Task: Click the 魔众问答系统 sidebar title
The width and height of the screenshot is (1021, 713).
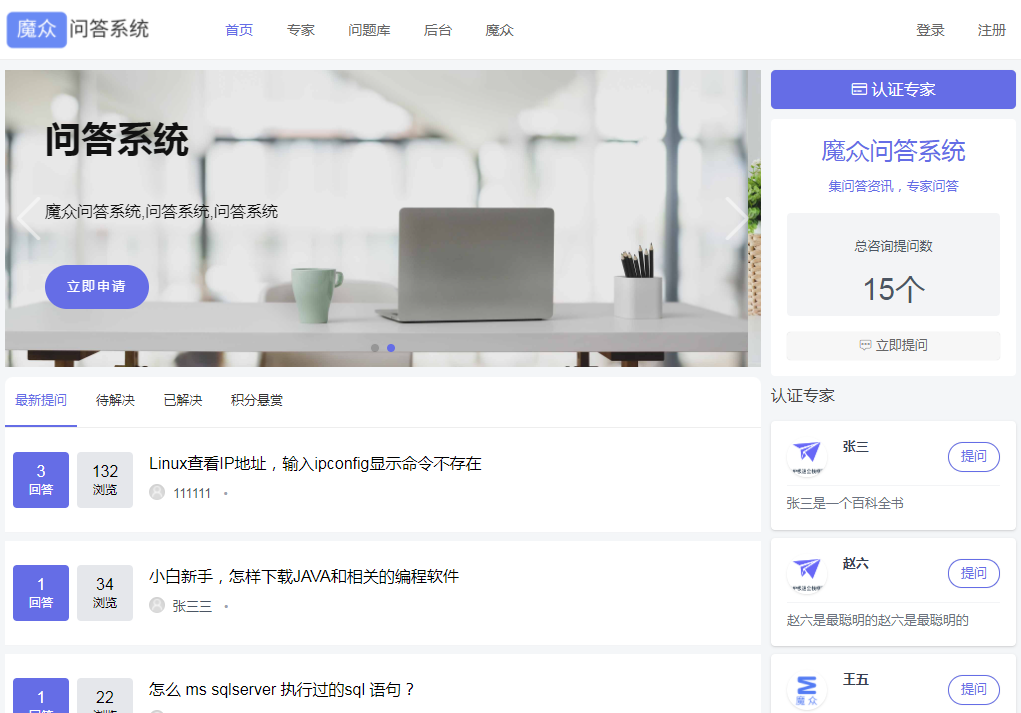Action: [893, 151]
